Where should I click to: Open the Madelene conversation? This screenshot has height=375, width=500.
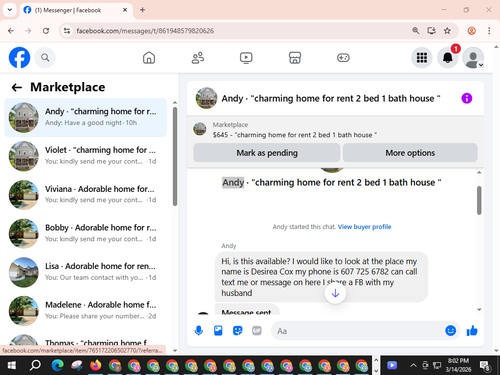click(86, 311)
